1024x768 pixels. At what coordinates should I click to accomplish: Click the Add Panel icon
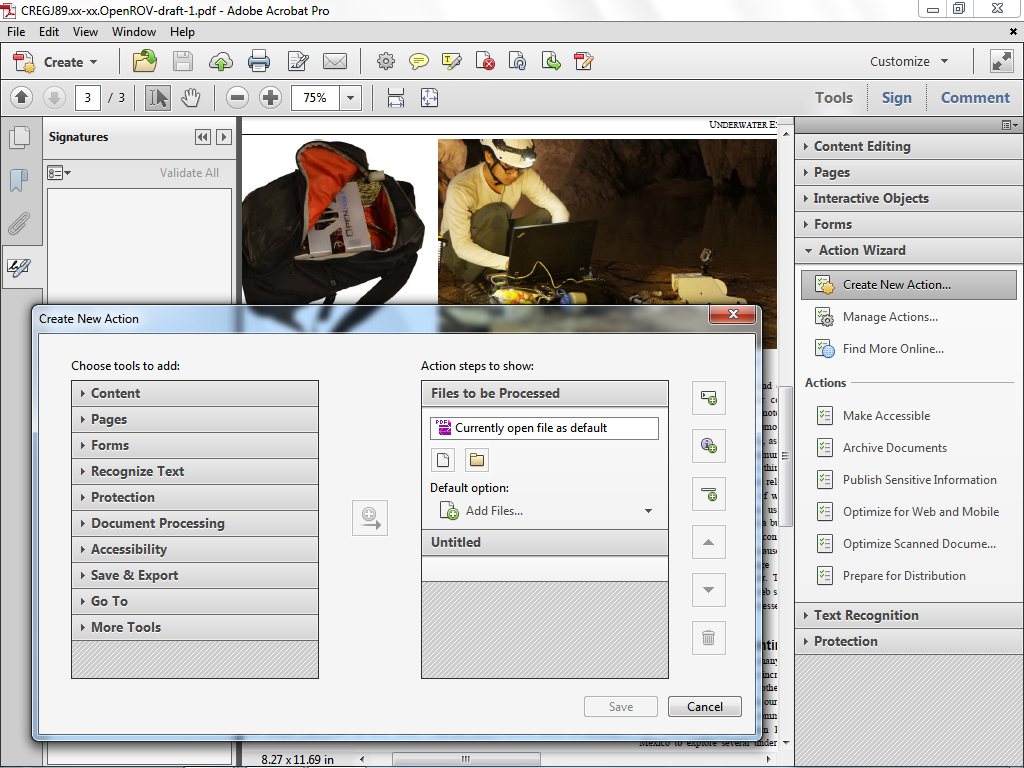pyautogui.click(x=709, y=398)
